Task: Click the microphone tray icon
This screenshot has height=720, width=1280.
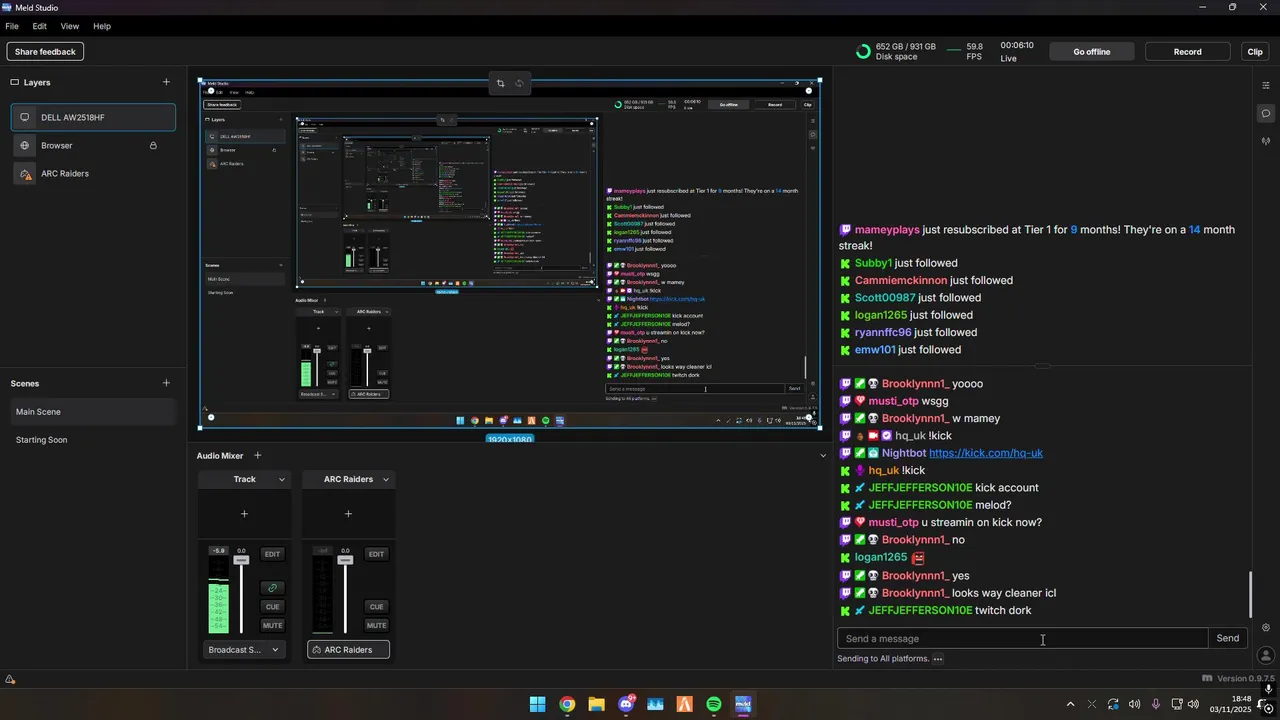Action: point(1156,704)
